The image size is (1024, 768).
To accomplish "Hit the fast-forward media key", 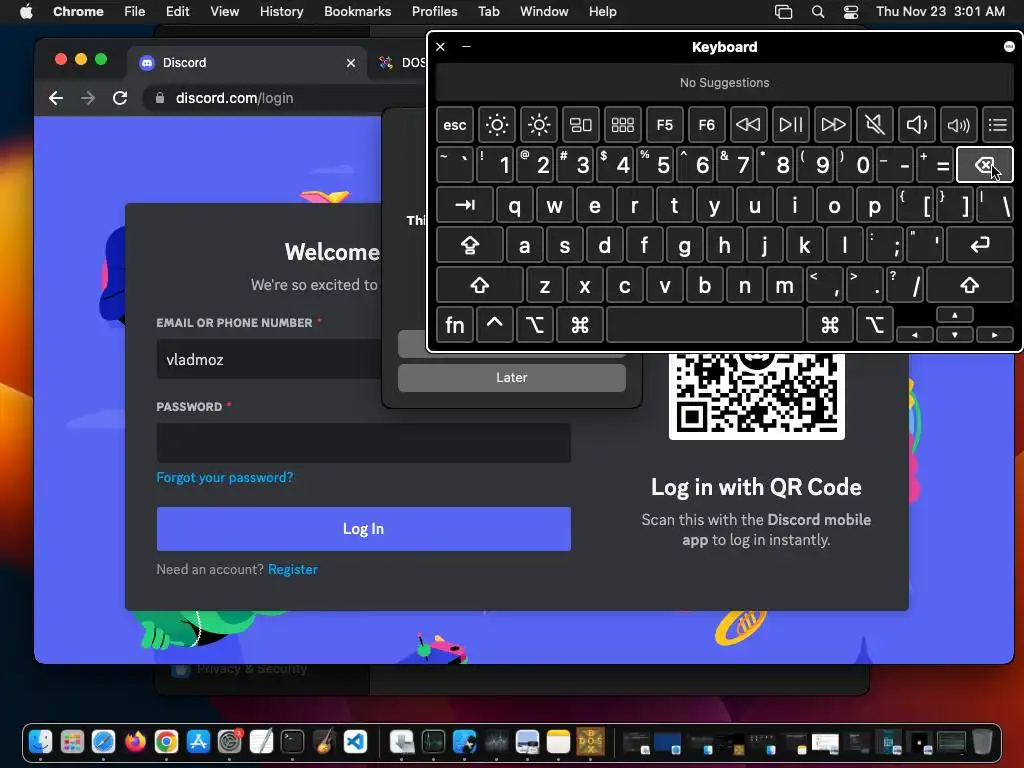I will 833,125.
